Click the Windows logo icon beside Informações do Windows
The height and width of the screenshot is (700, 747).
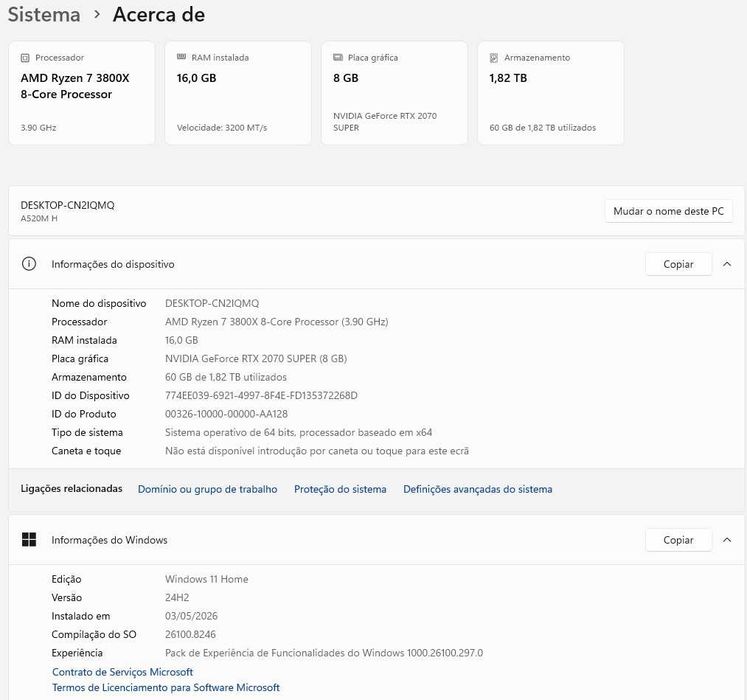click(x=29, y=539)
